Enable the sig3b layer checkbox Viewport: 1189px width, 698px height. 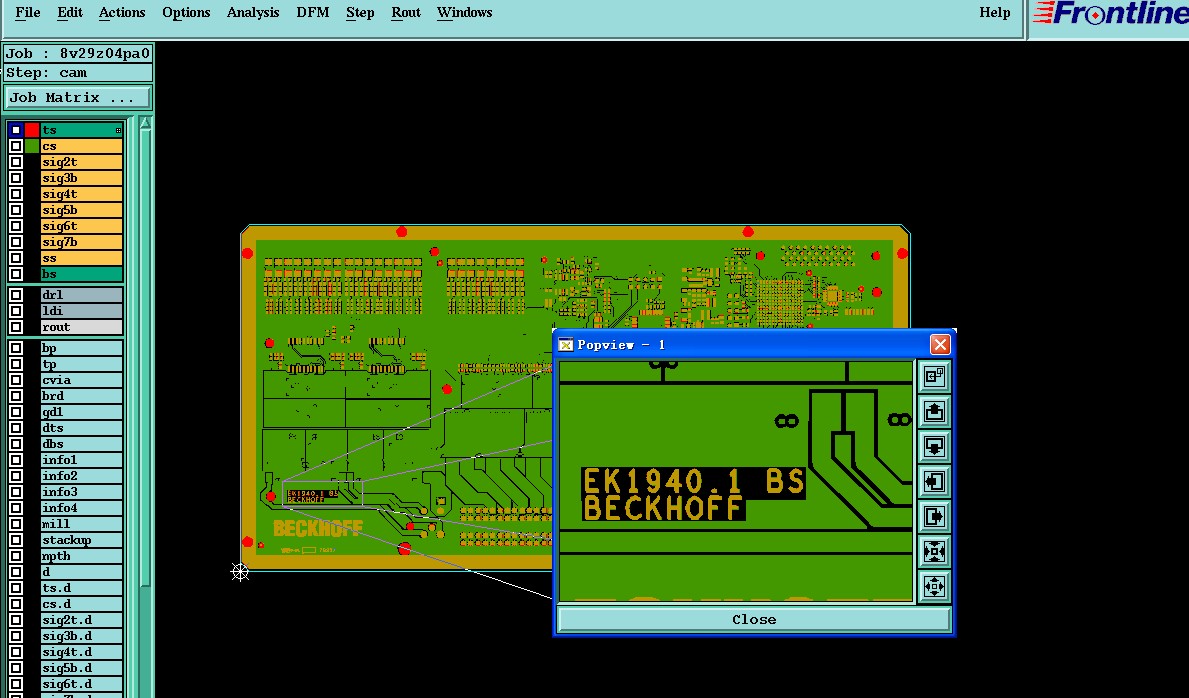click(16, 178)
